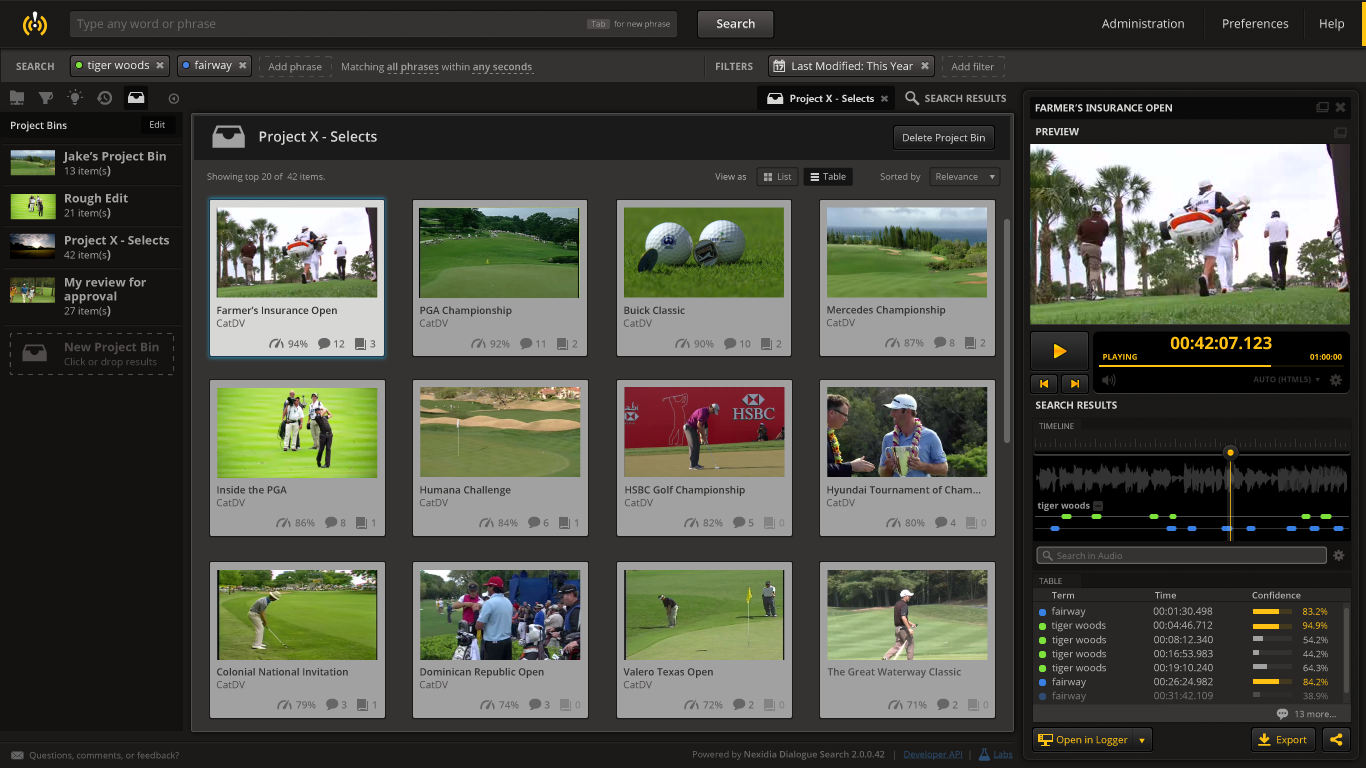The width and height of the screenshot is (1366, 768).
Task: Expand the preview video to fullscreen icon
Action: coord(1340,132)
